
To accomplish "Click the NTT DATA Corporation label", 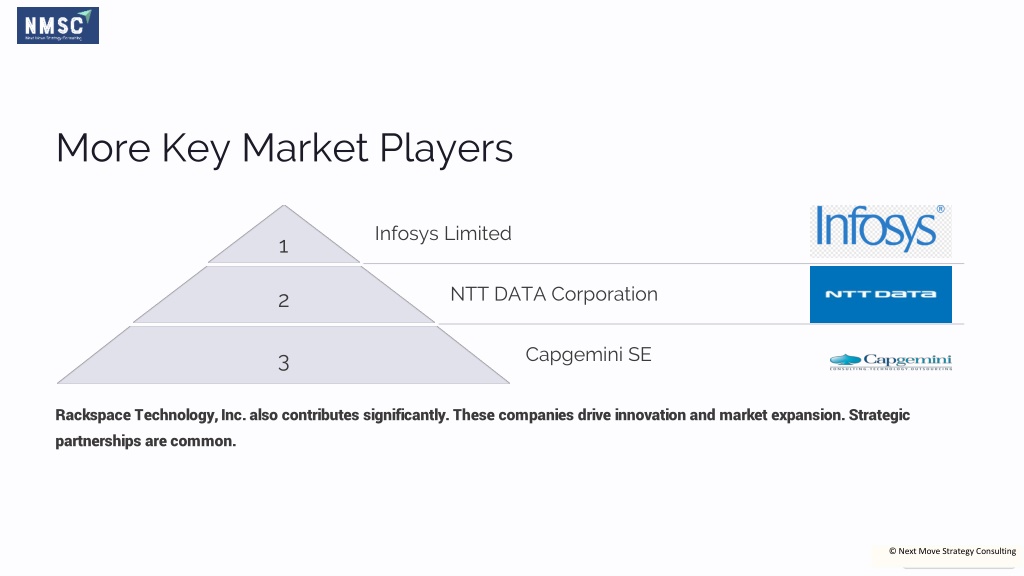I will pyautogui.click(x=554, y=294).
